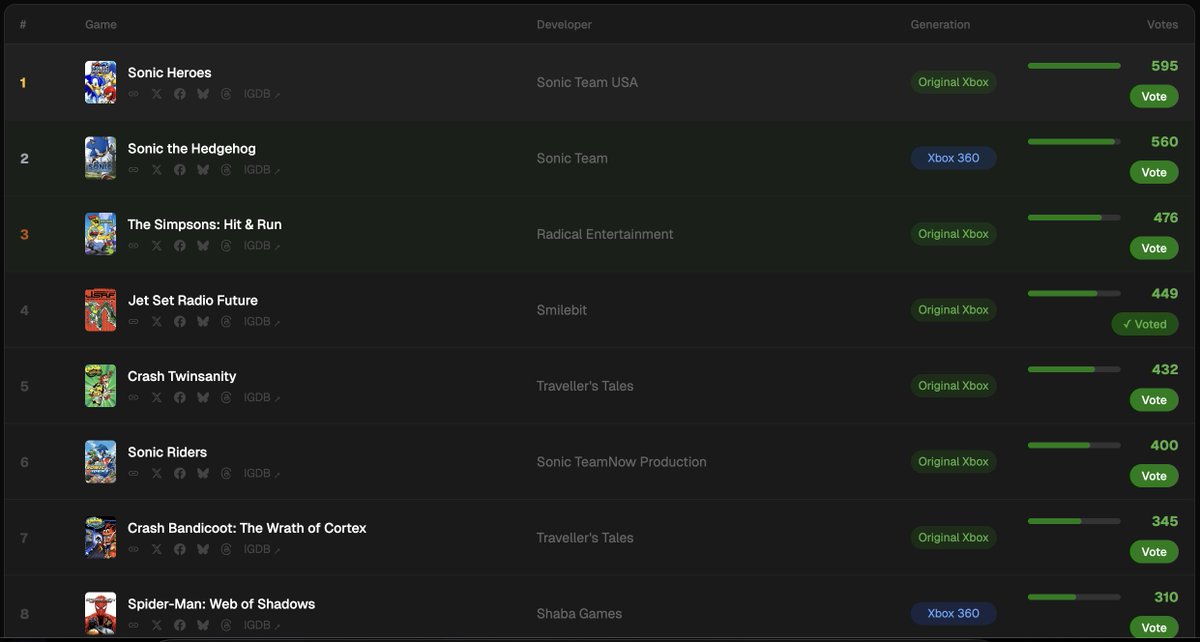
Task: Copy link icon under Crash Twinsanity
Action: 133,398
